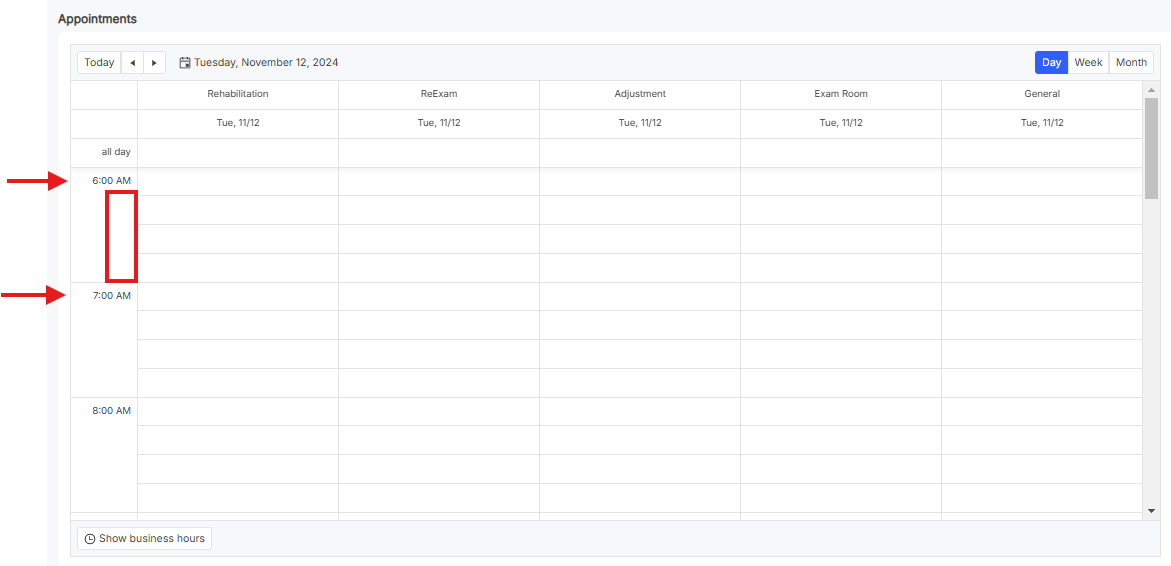Select the Rehabilitation column header
1171x566 pixels.
(x=238, y=94)
